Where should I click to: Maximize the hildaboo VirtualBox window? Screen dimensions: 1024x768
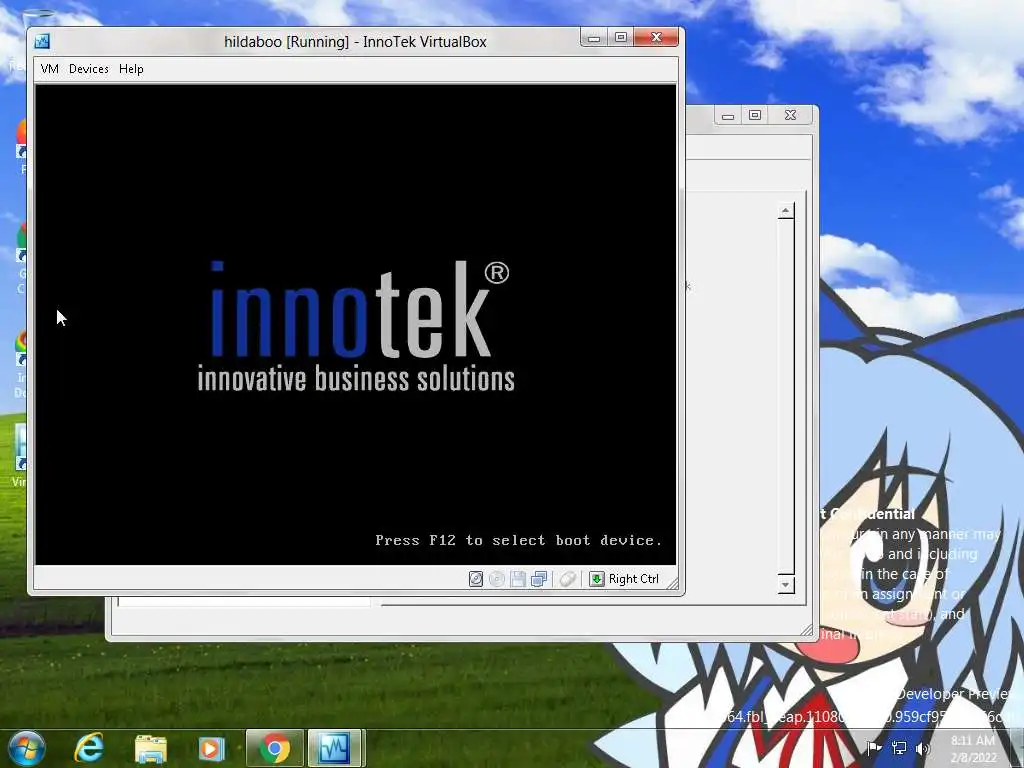621,38
